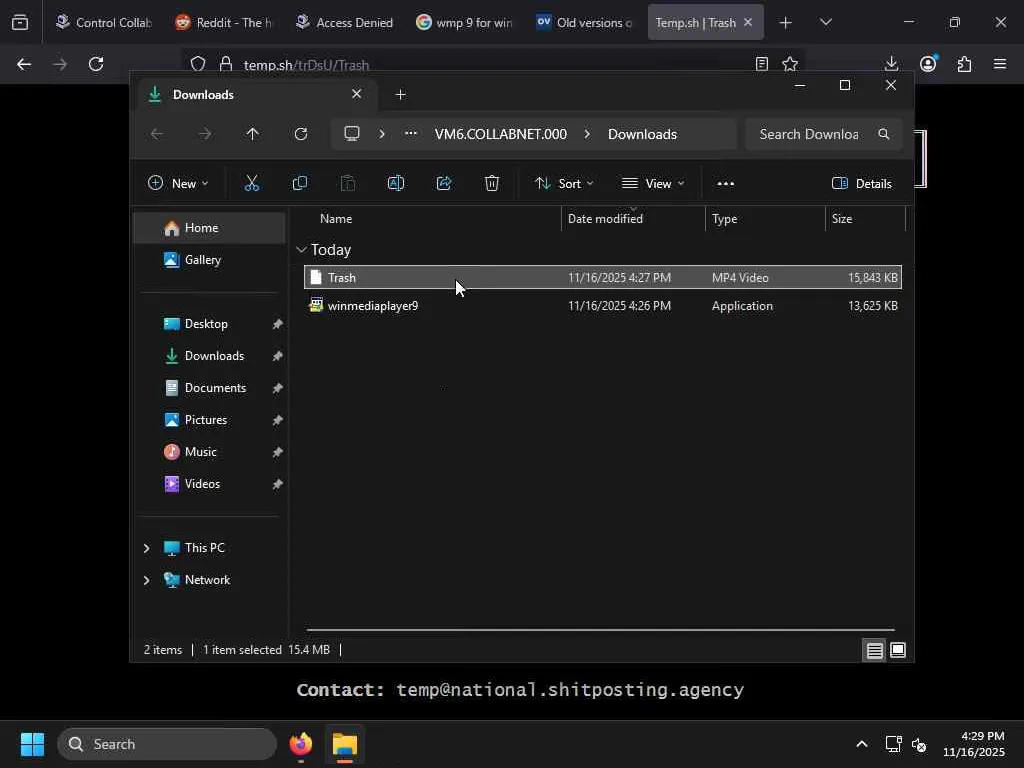Click the Share icon in Explorer toolbar
The height and width of the screenshot is (768, 1024).
(444, 184)
